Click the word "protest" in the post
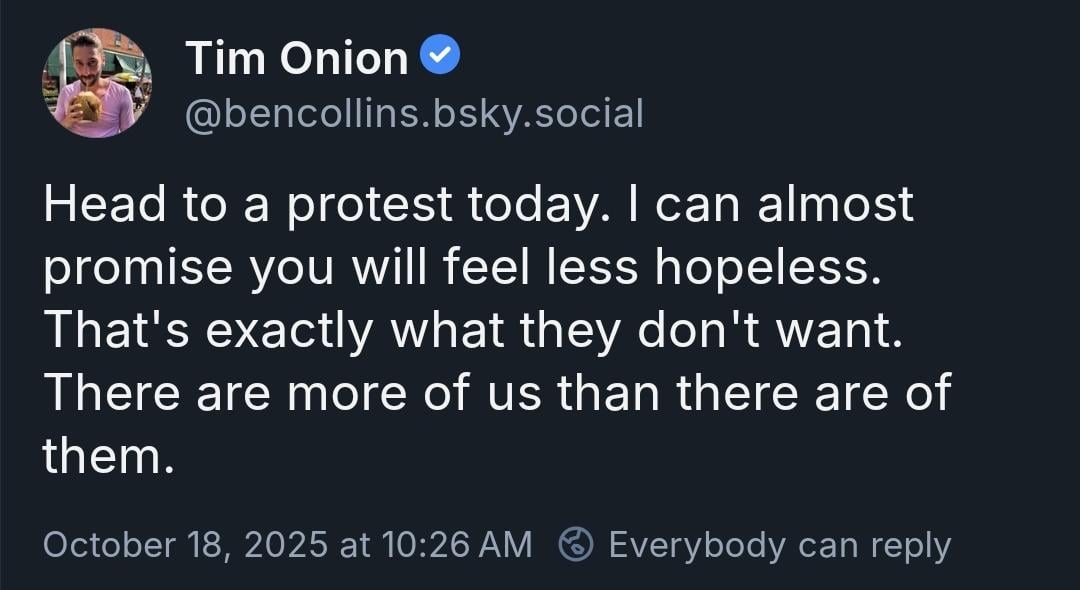 click(x=370, y=205)
